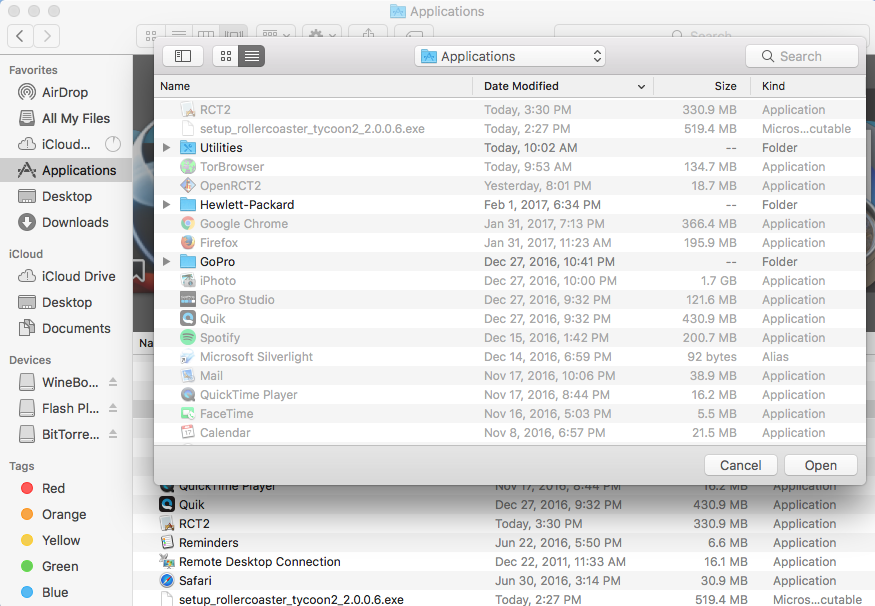Click the OpenRCT2 icon in the dialog

188,185
